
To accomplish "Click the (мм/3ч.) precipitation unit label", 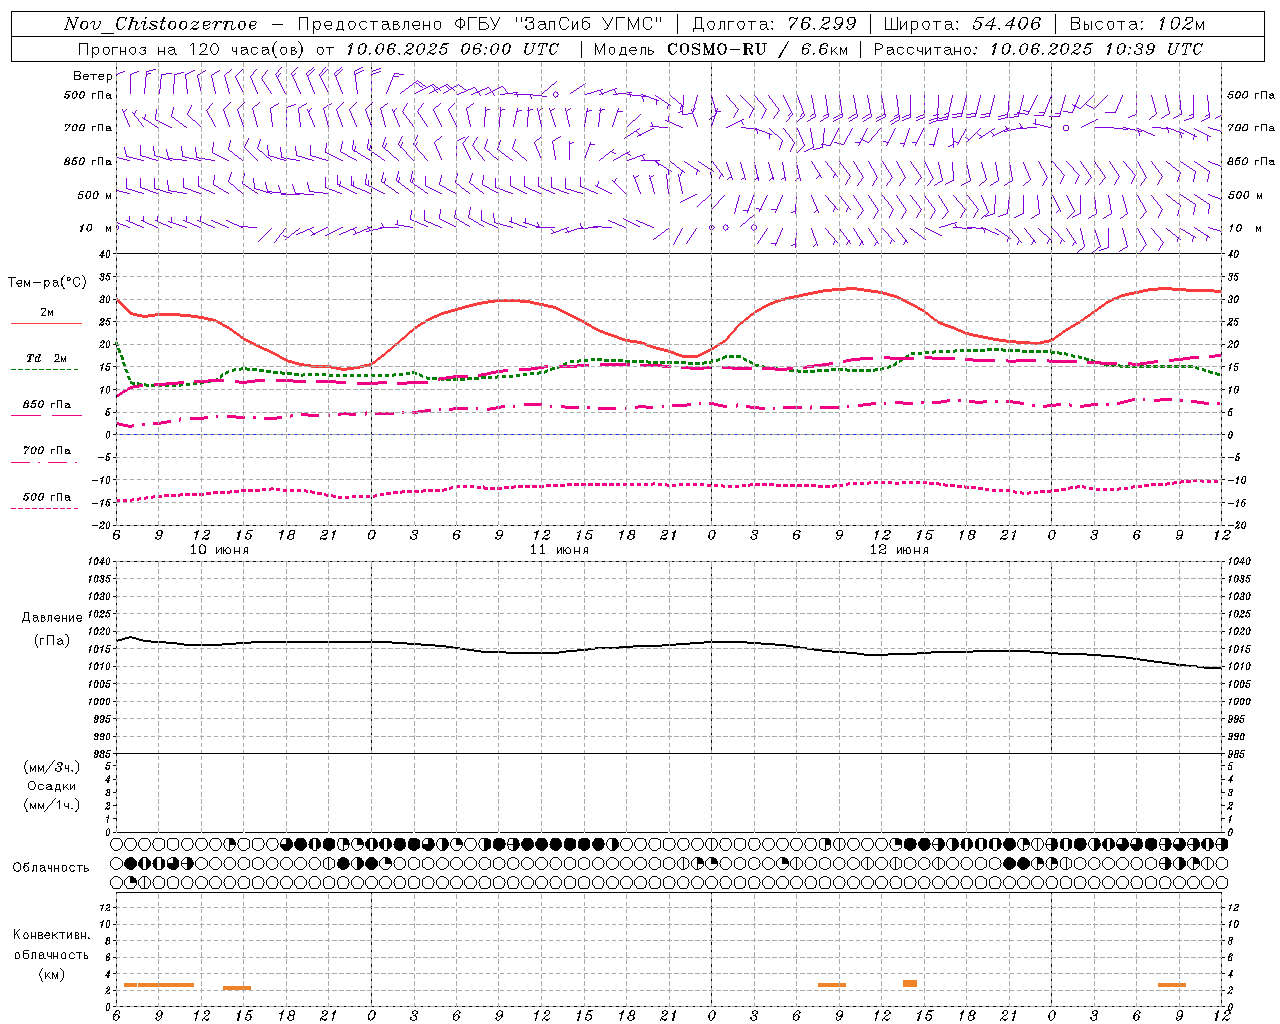I will point(51,767).
